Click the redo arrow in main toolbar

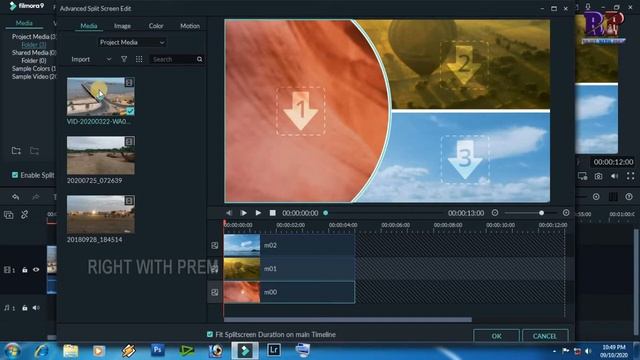click(x=36, y=197)
